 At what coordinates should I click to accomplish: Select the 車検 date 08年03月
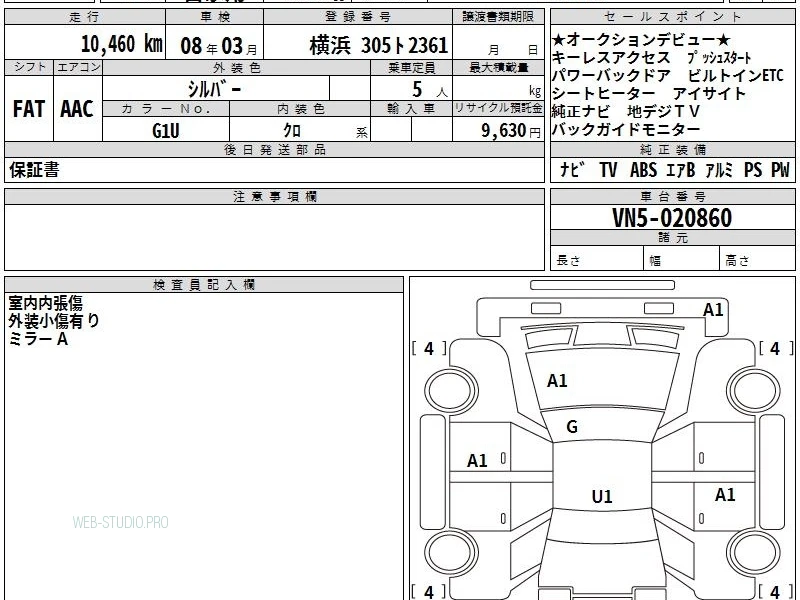(x=219, y=46)
